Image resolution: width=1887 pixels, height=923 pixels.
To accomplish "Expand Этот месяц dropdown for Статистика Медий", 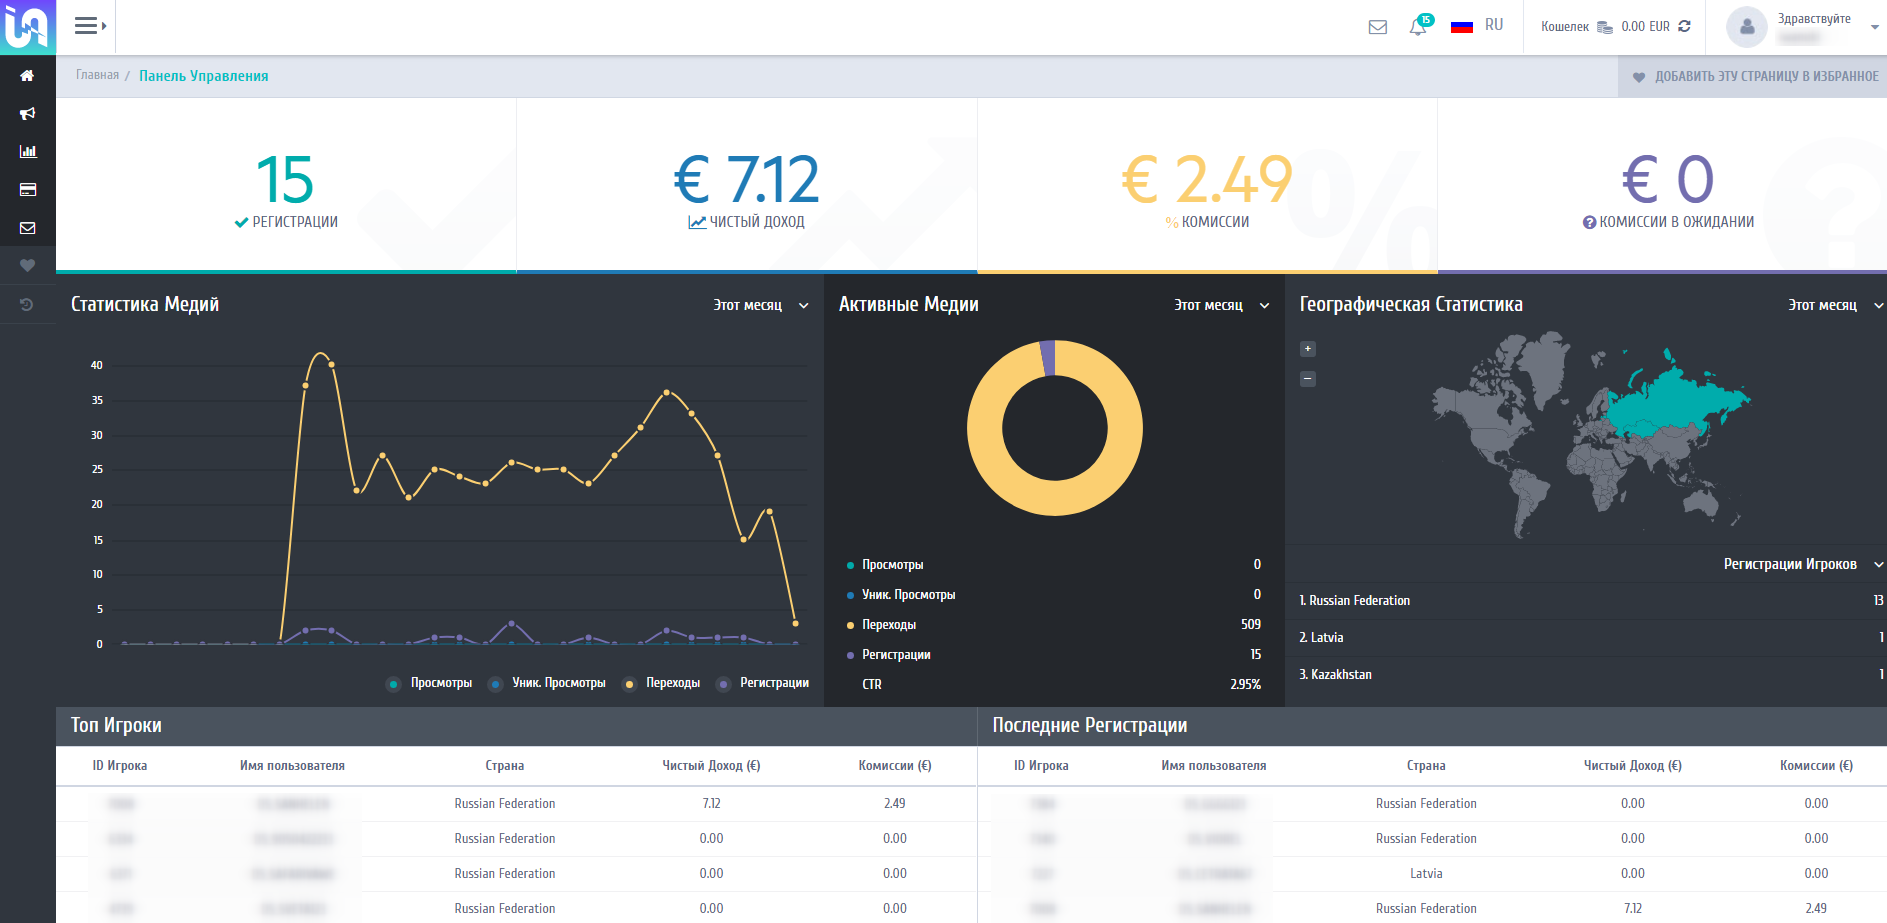I will tap(760, 305).
